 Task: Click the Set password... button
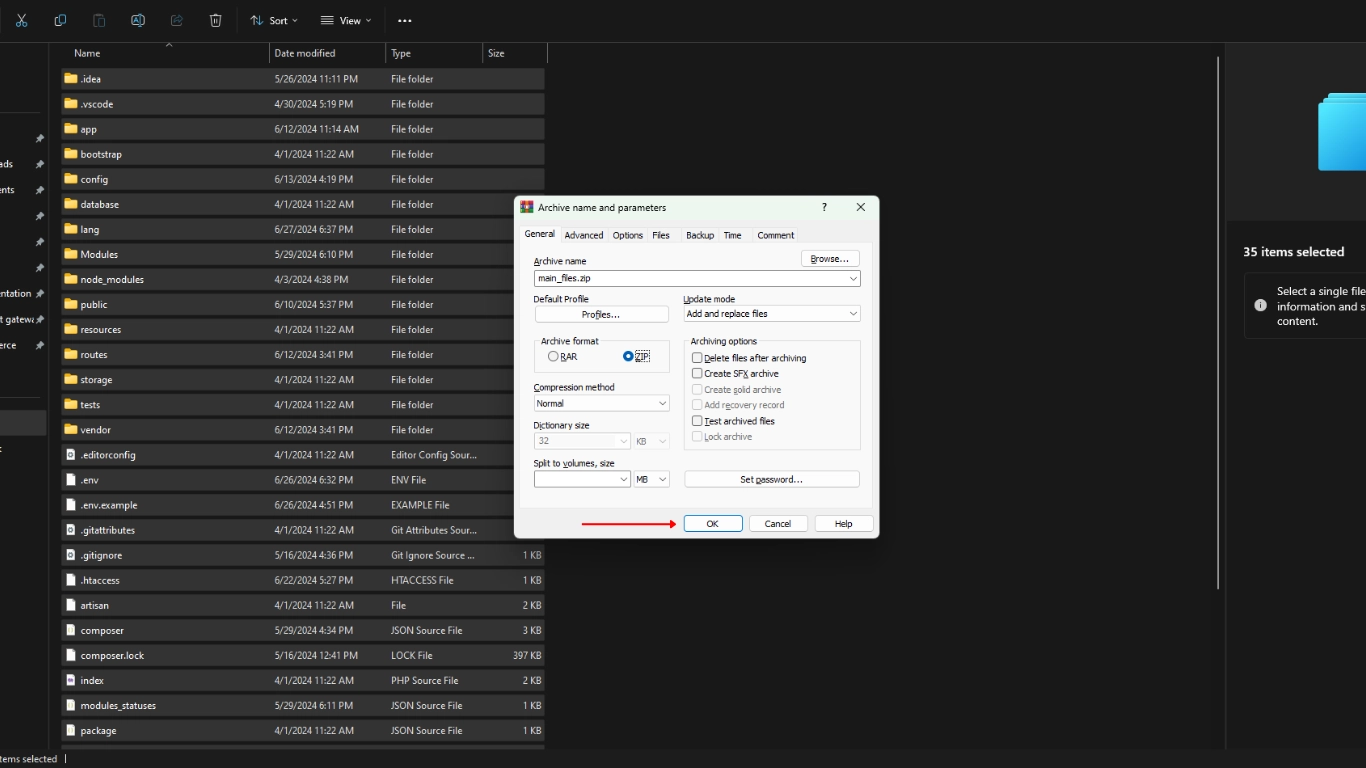click(x=772, y=479)
